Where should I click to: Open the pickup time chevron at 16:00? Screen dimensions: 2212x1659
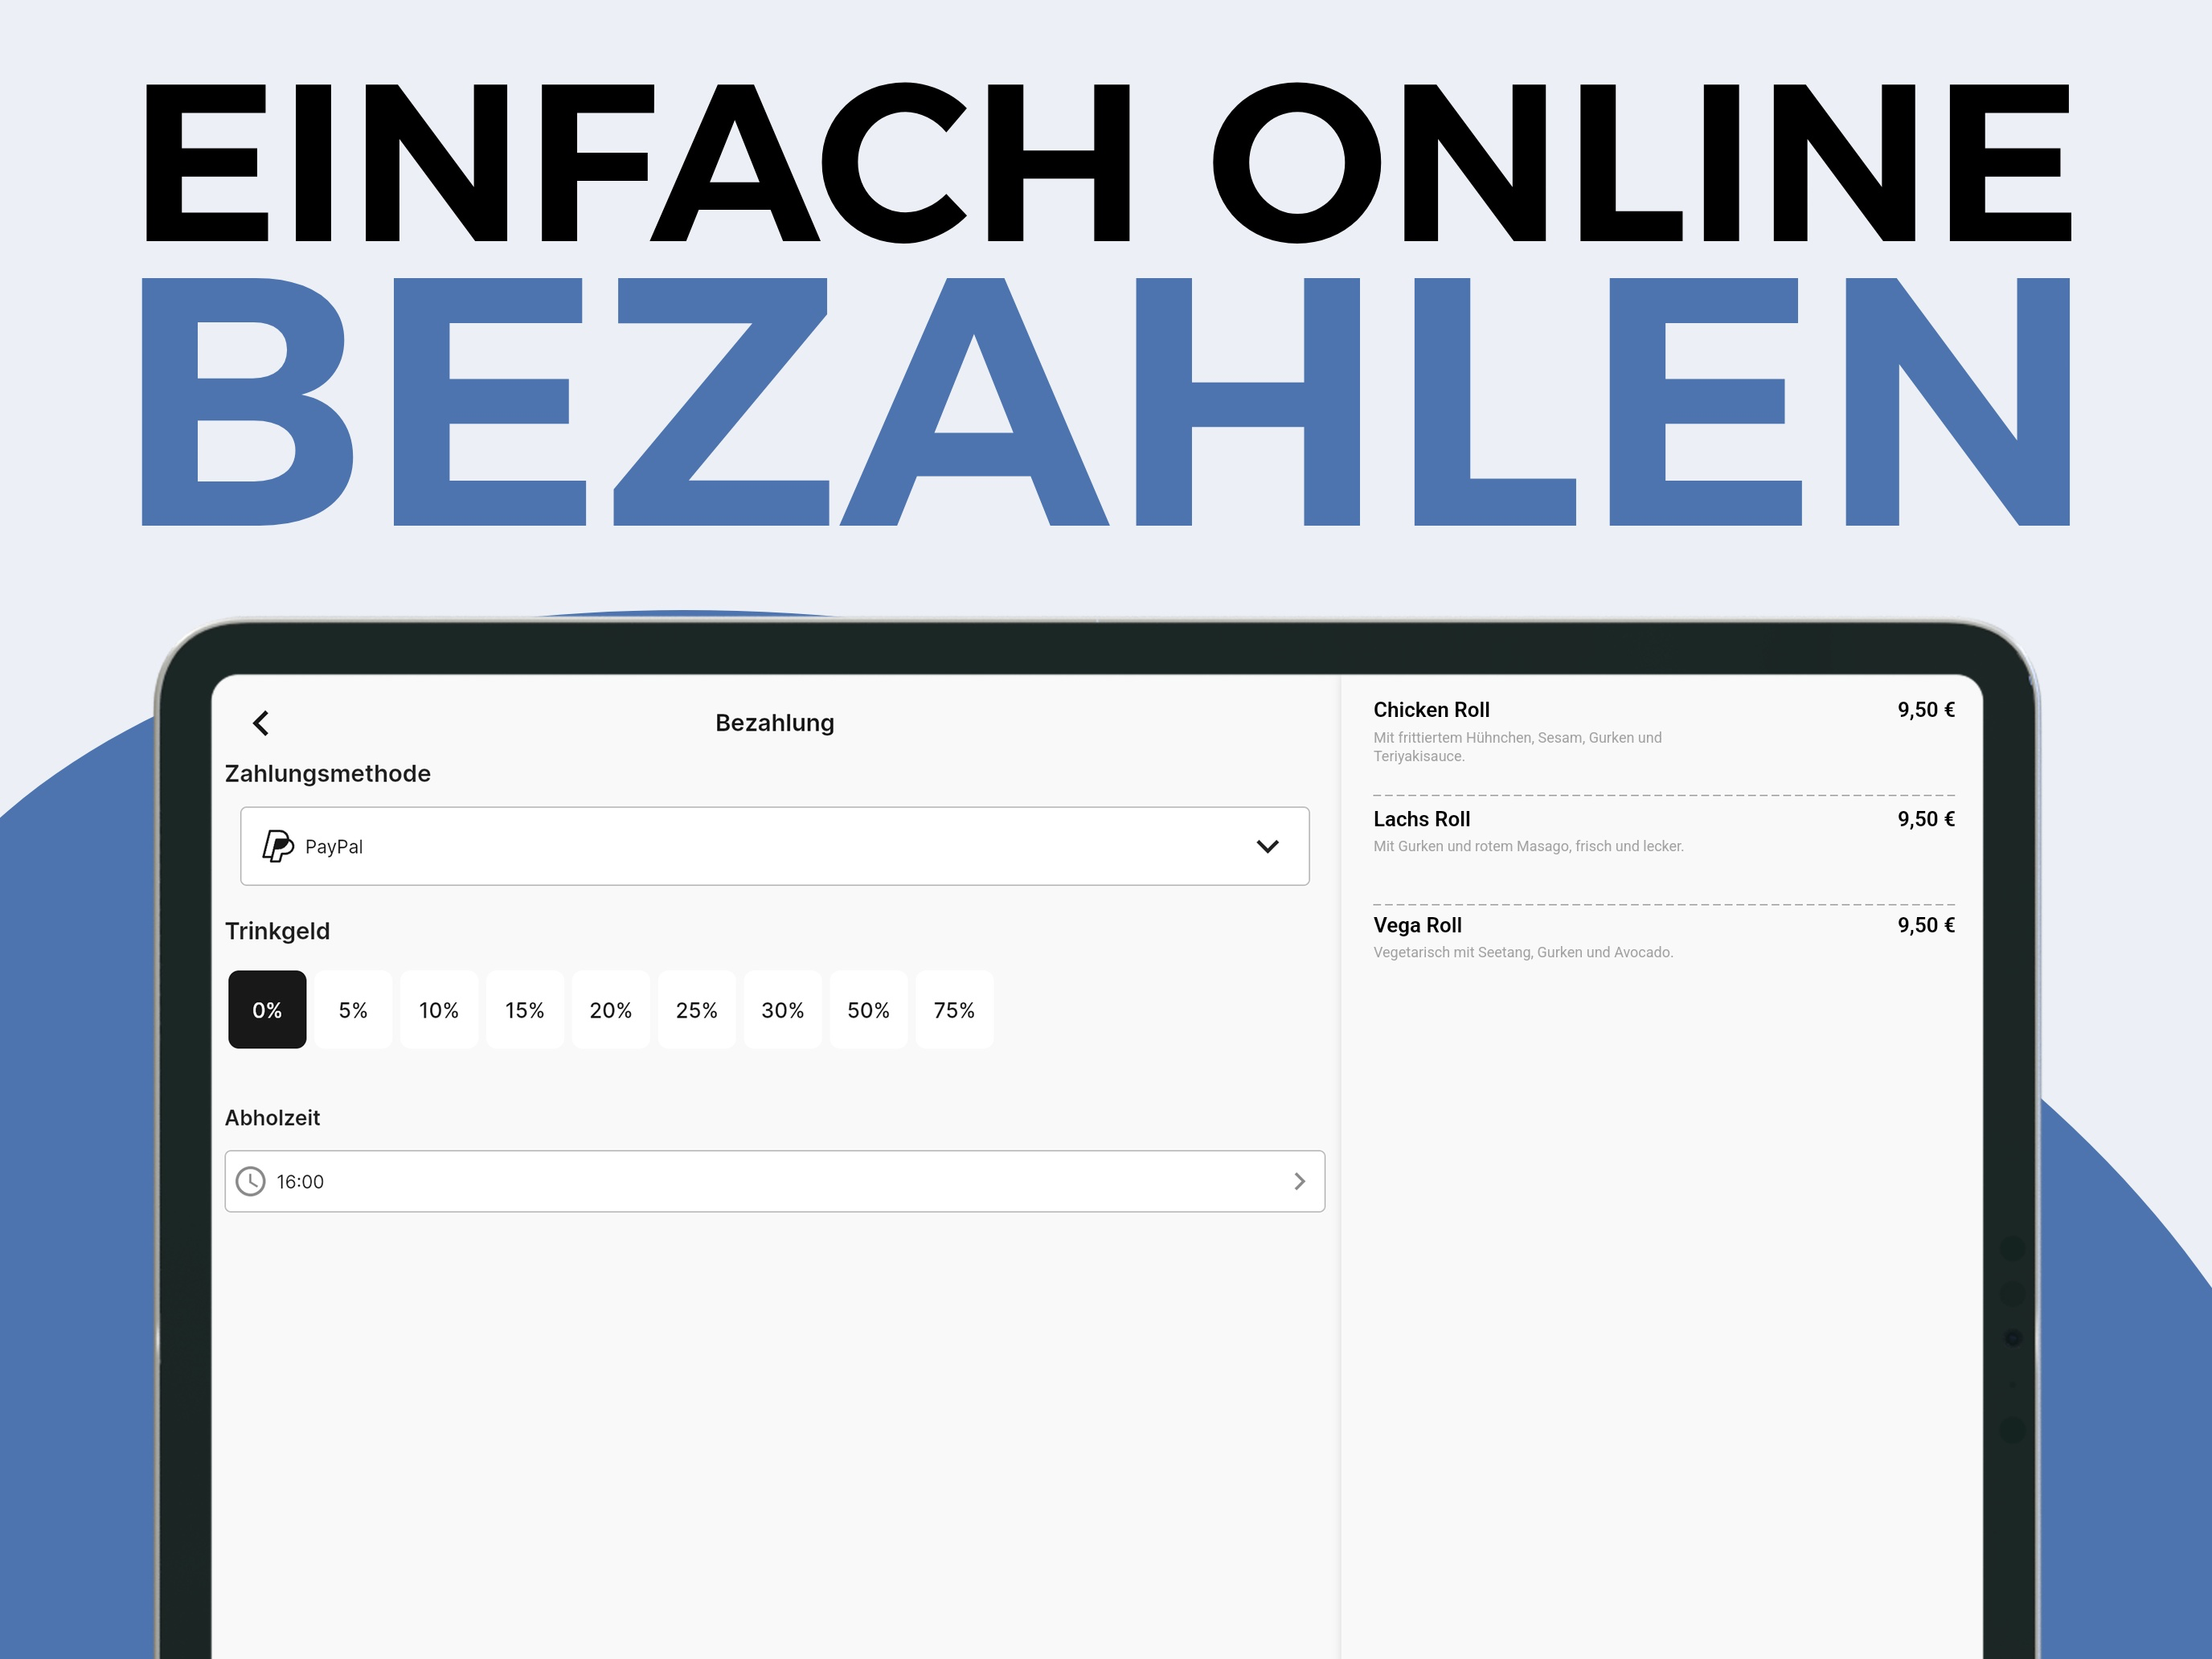tap(1299, 1181)
